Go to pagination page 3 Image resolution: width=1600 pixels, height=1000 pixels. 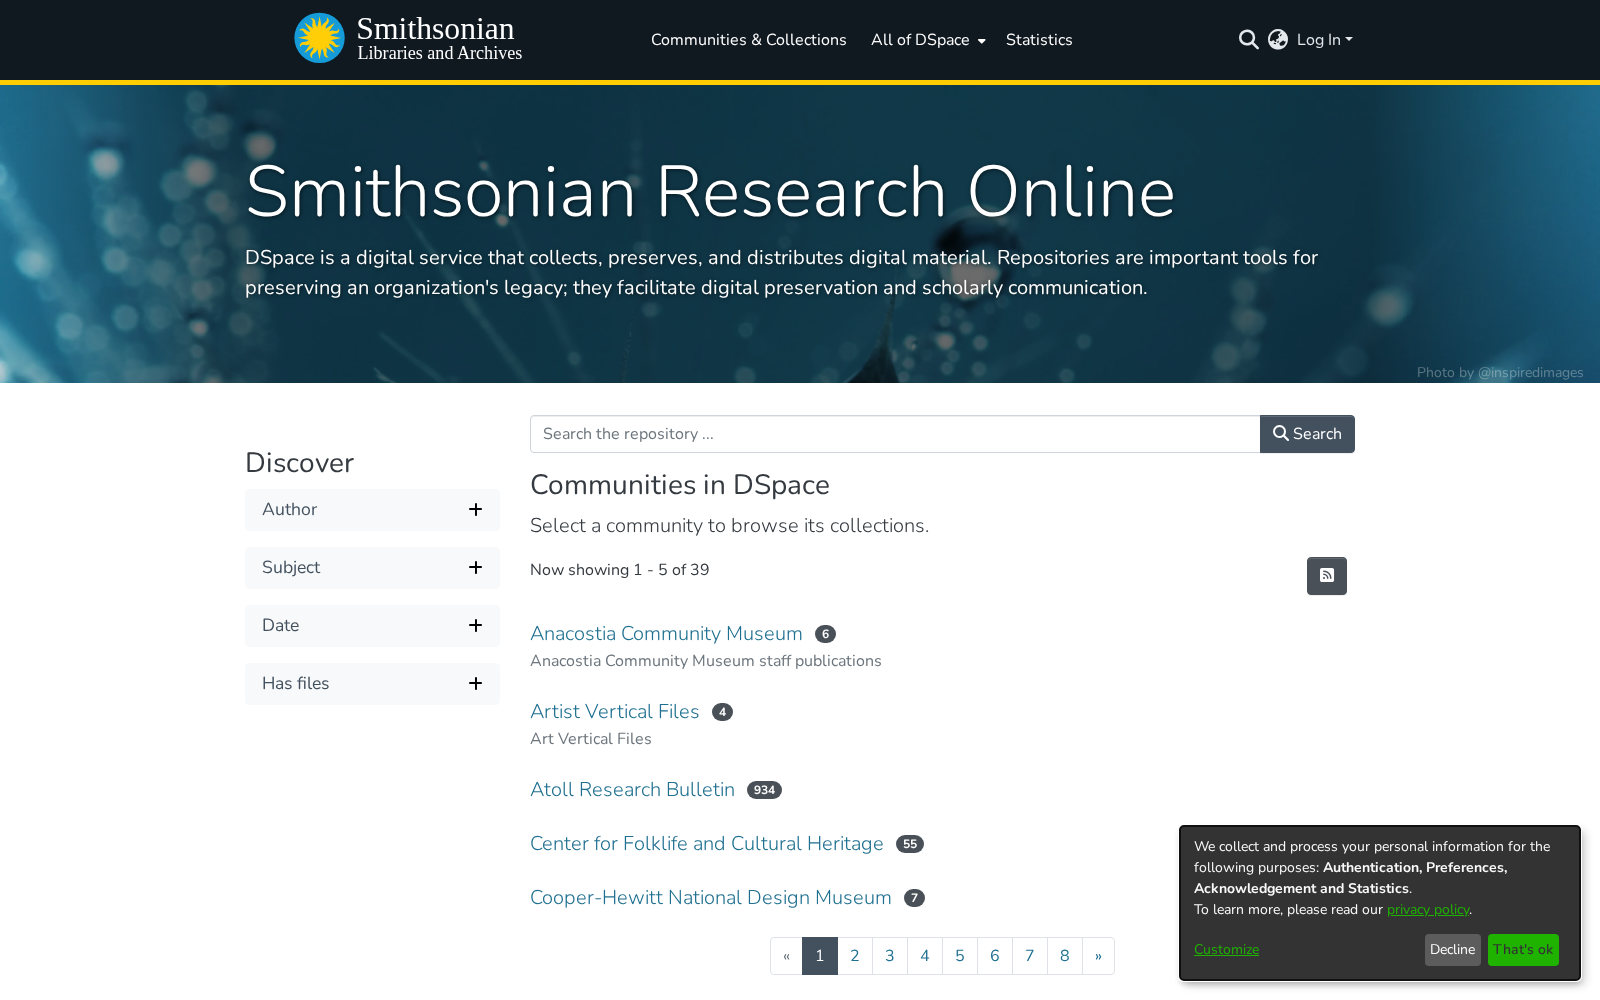click(x=890, y=956)
